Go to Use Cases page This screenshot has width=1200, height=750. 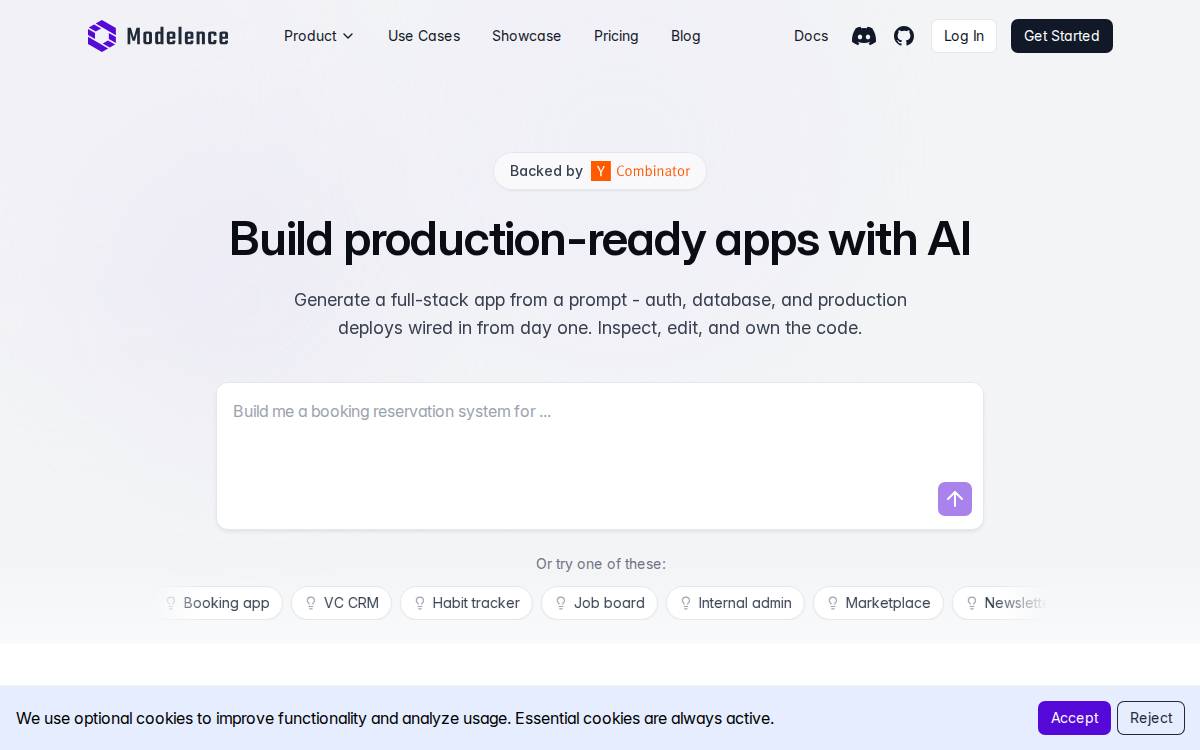[x=424, y=36]
